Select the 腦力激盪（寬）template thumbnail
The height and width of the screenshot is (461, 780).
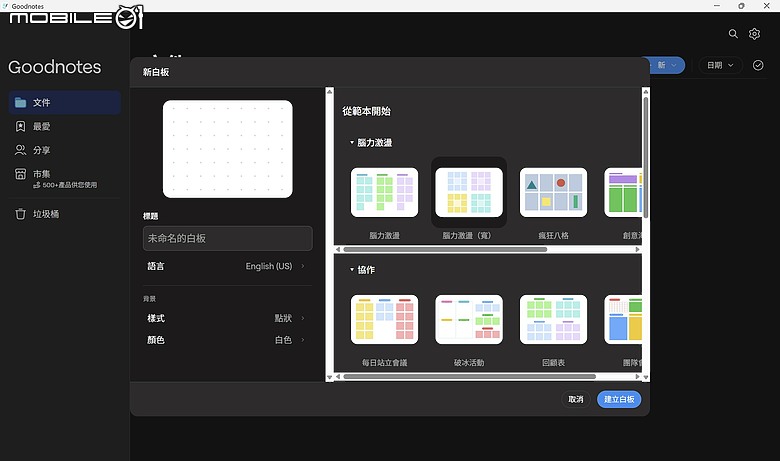coord(469,192)
